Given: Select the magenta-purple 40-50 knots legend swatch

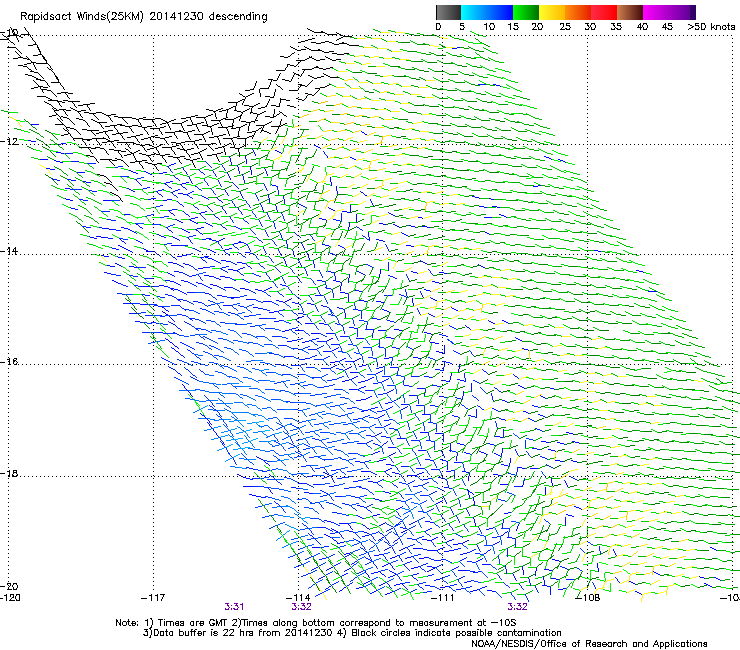Looking at the screenshot, I should click(x=669, y=12).
